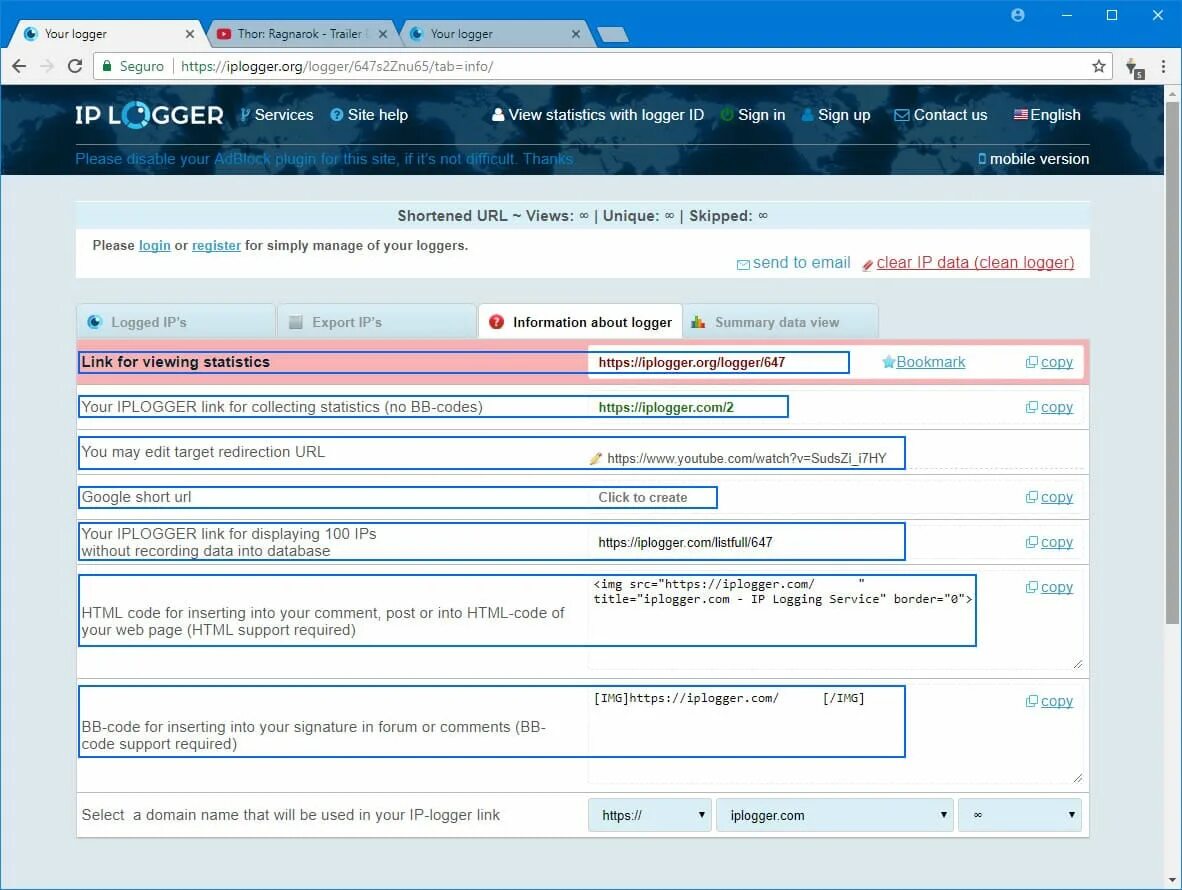Image resolution: width=1182 pixels, height=890 pixels.
Task: Copy the IPLOGGER collecting statistics link
Action: point(1049,408)
